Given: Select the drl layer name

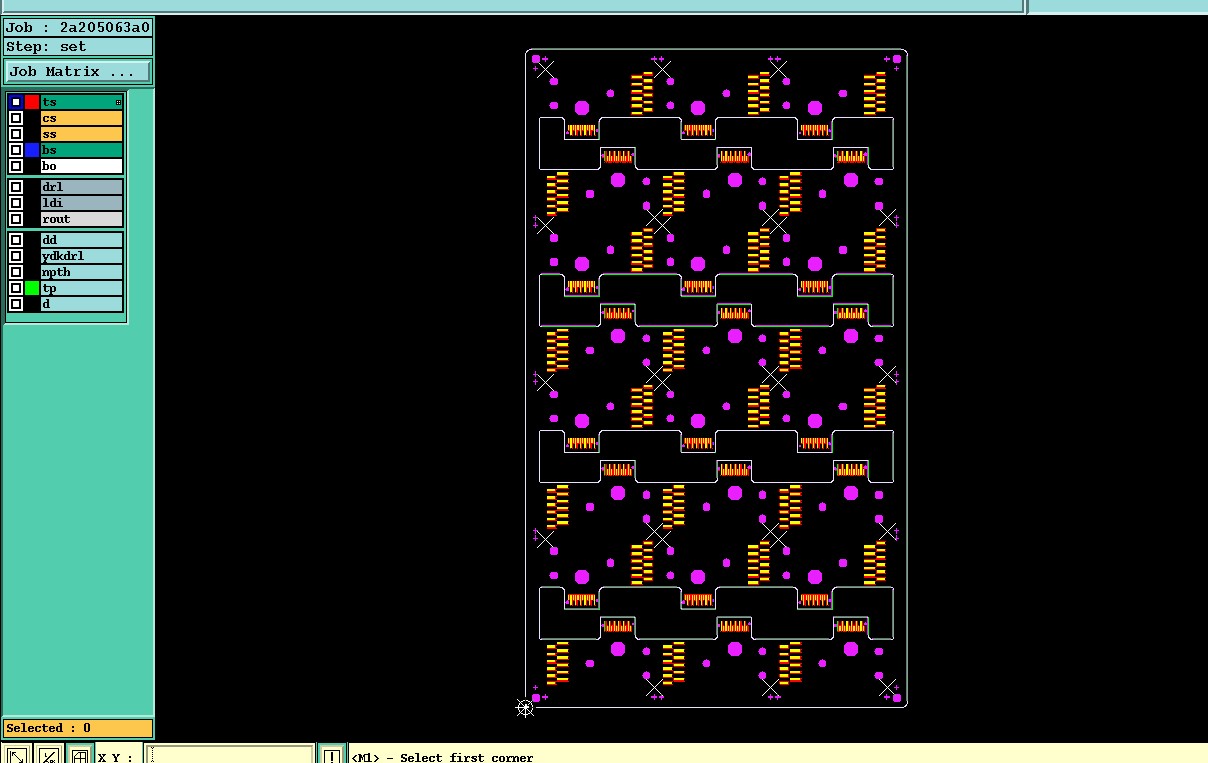Looking at the screenshot, I should 82,187.
